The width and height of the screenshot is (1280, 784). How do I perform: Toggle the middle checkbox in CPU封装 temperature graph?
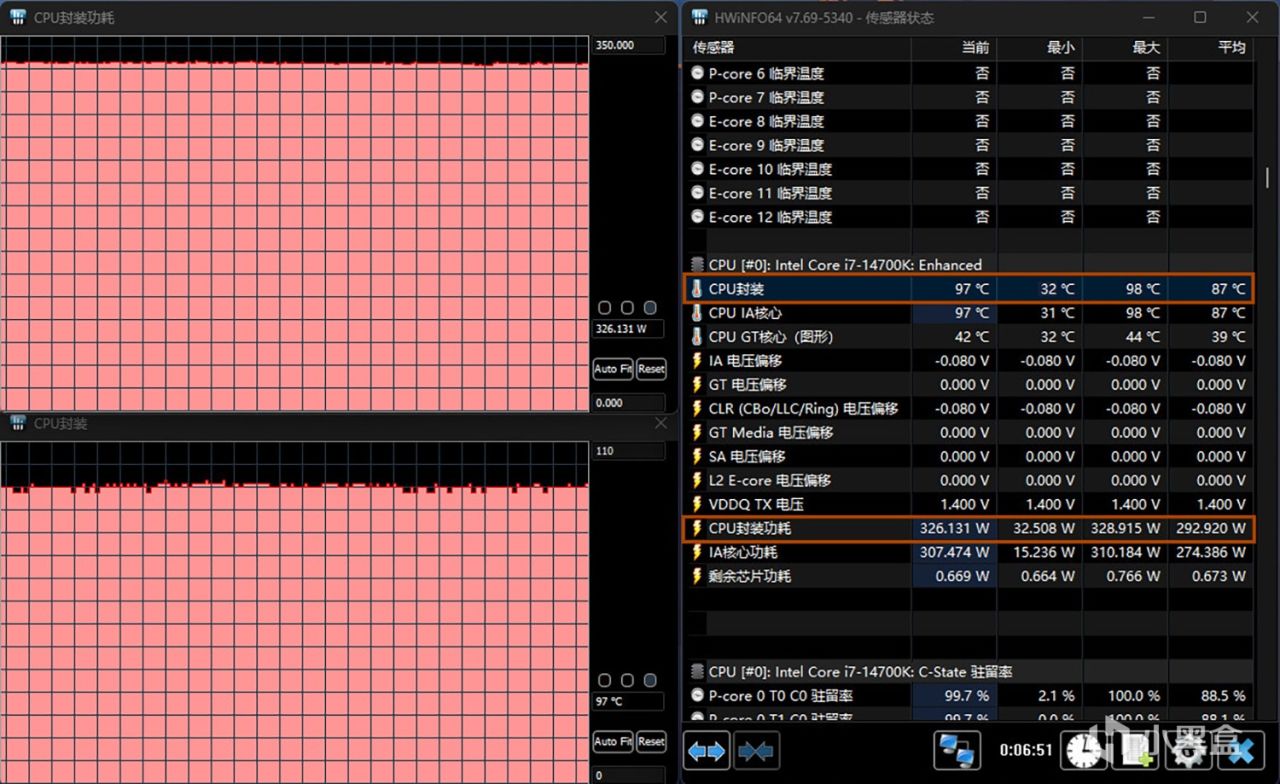tap(627, 680)
